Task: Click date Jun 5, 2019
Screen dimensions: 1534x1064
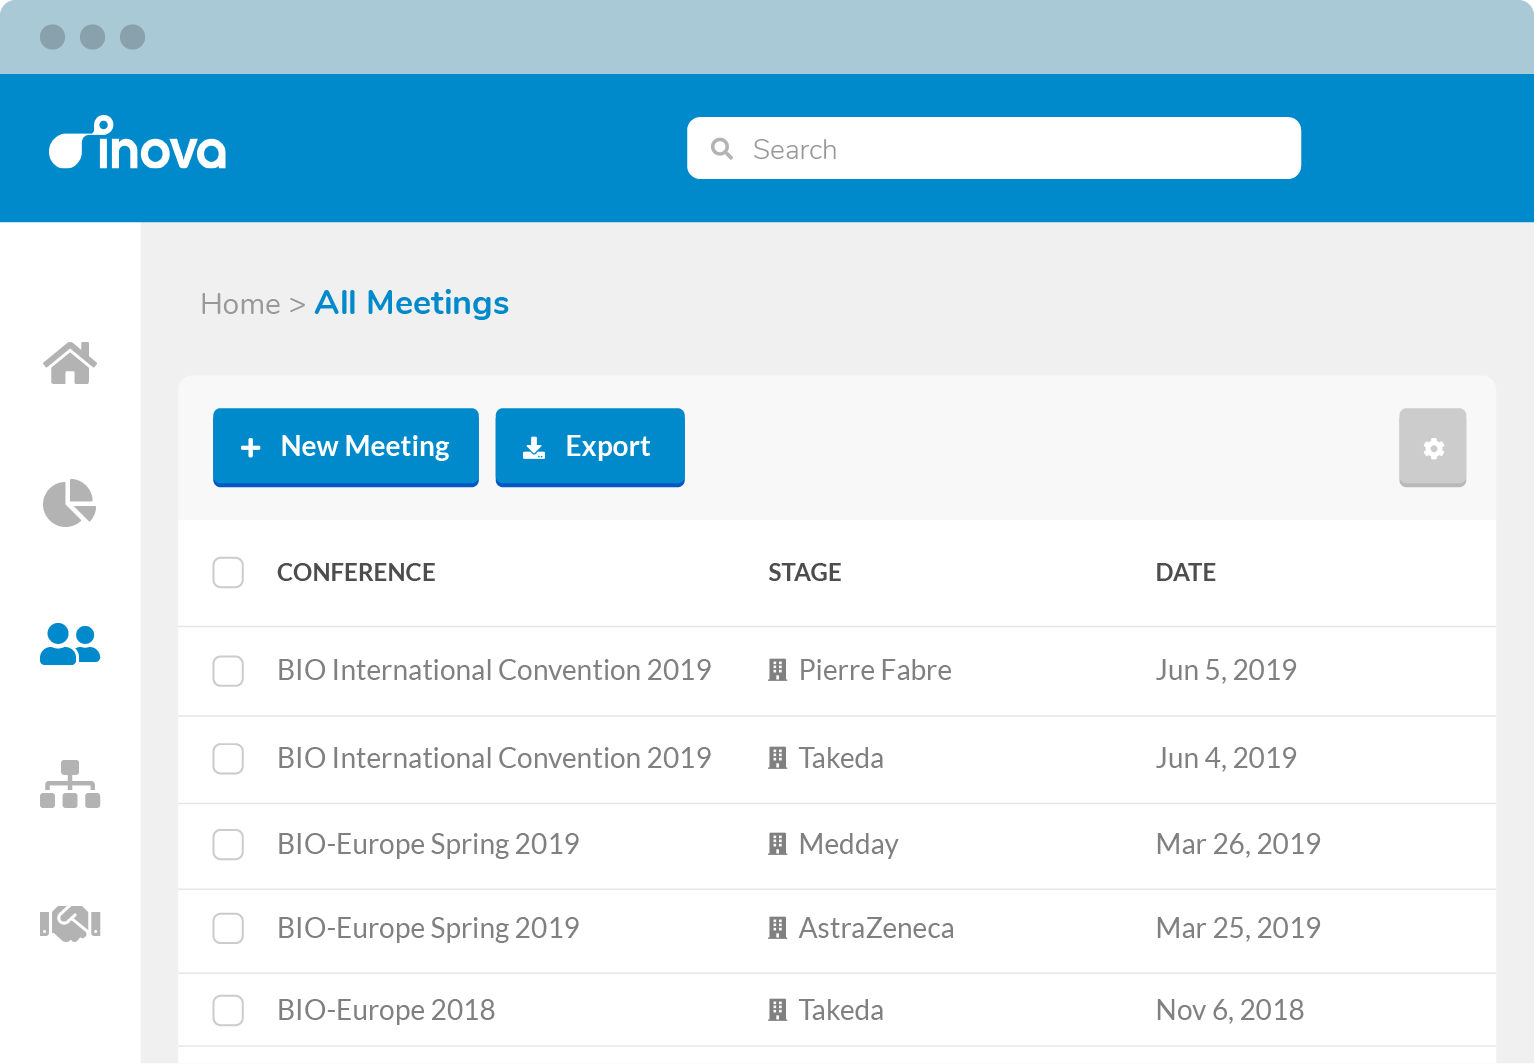Action: click(x=1226, y=670)
